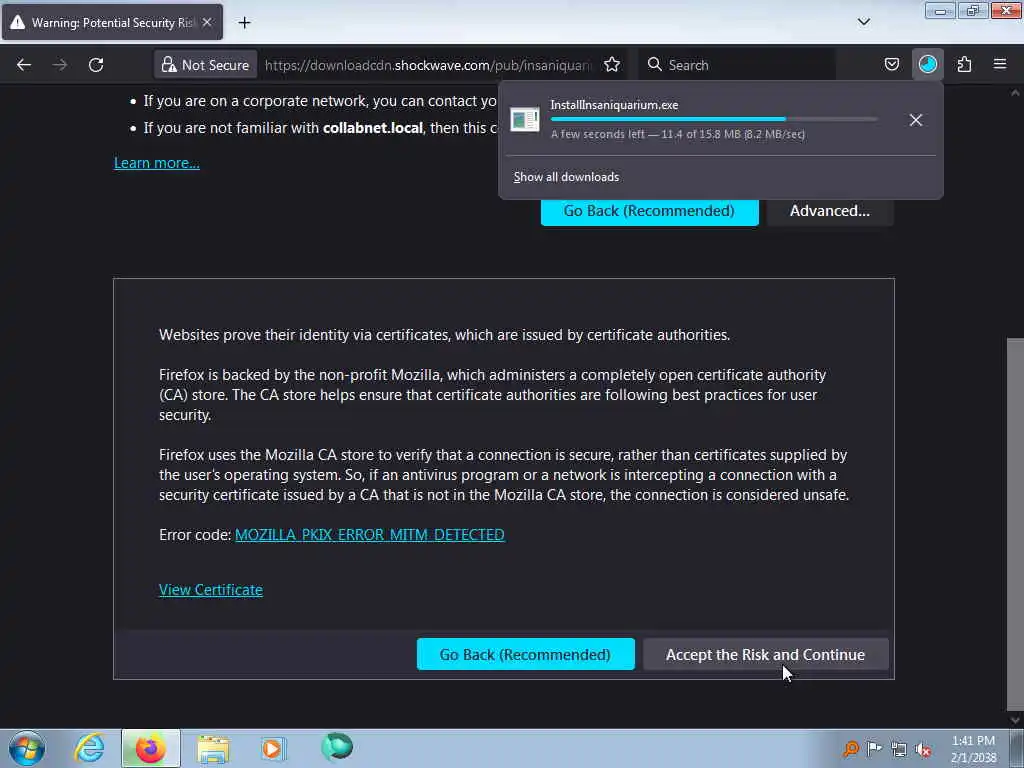Reload the current page

click(96, 65)
